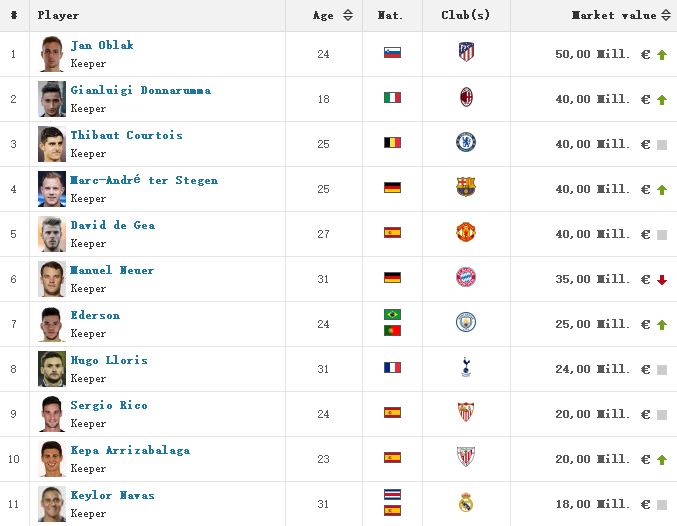677x526 pixels.
Task: Click the Player column header
Action: (x=58, y=15)
